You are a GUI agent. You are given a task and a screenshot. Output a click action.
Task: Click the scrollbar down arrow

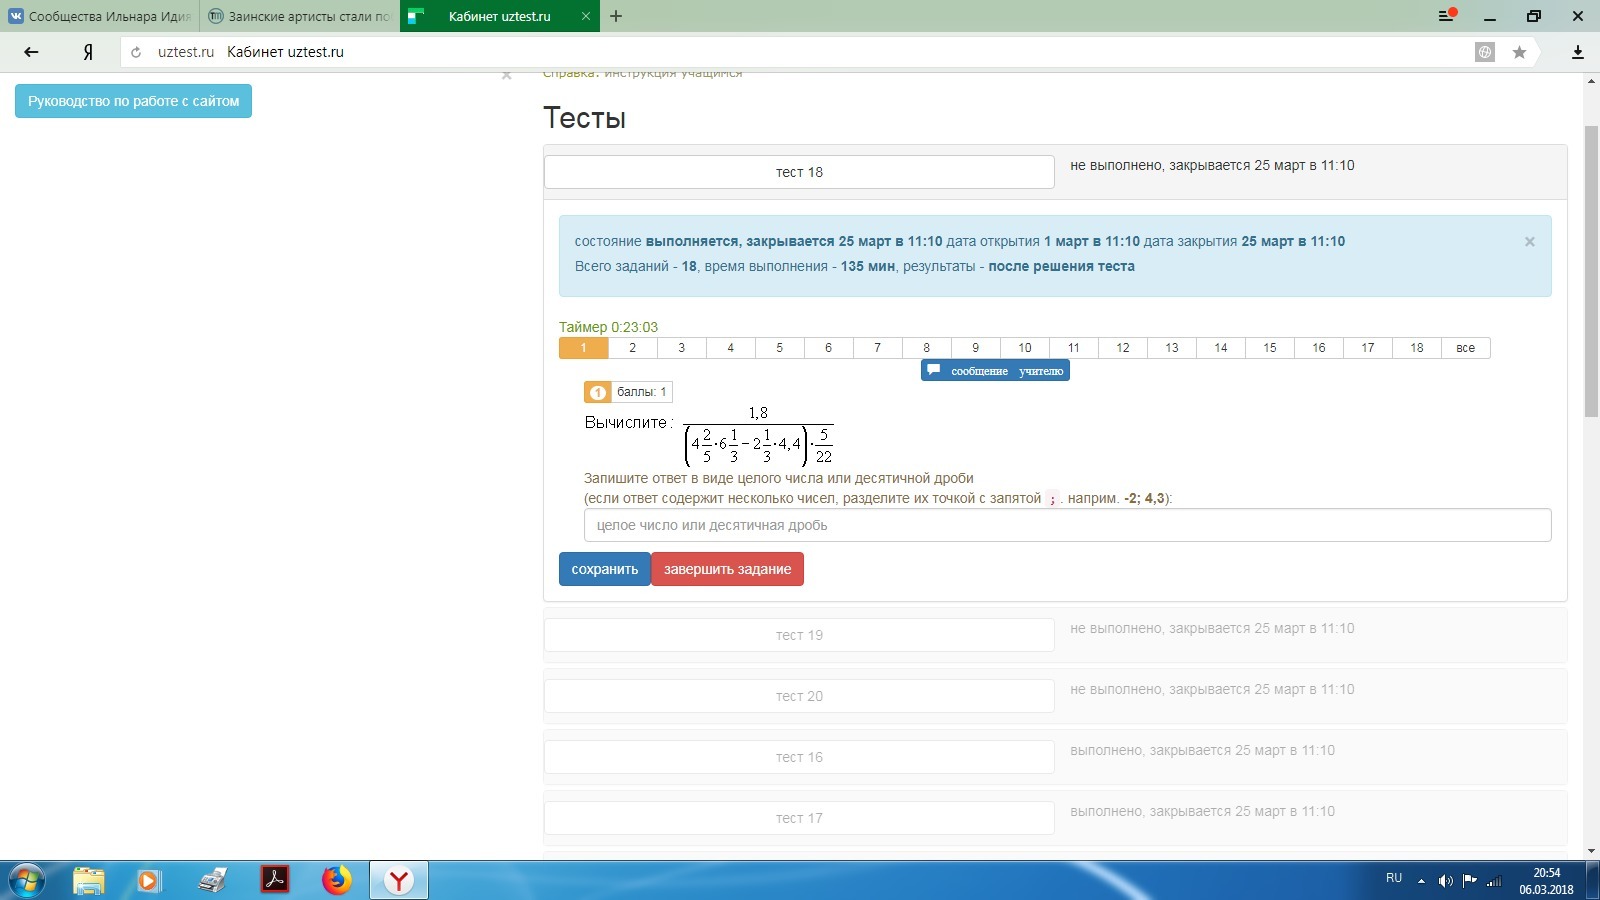(x=1591, y=851)
